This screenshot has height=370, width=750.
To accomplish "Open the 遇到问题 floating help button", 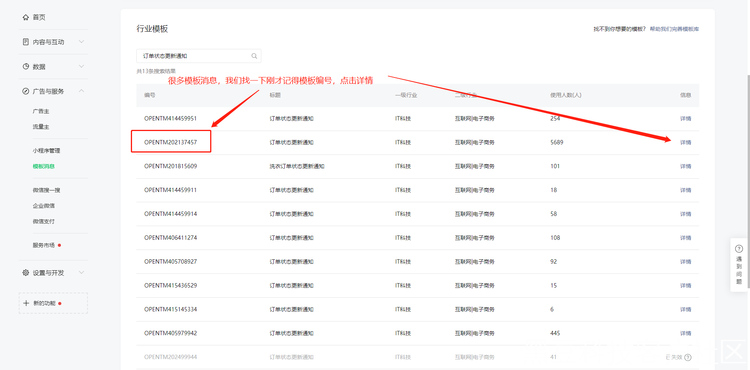I will (739, 264).
